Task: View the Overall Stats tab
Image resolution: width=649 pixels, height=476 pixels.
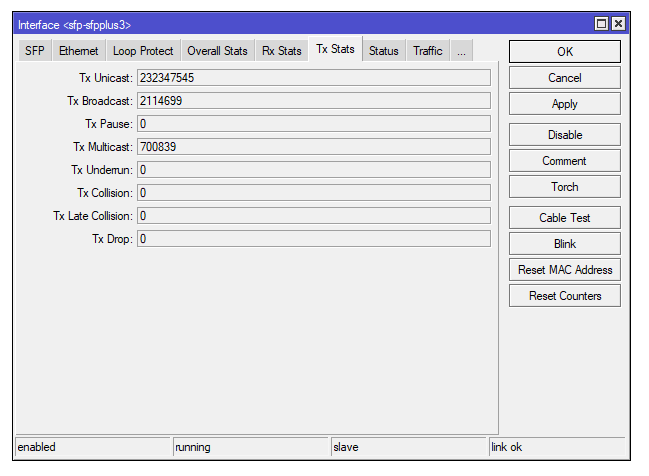Action: click(x=217, y=51)
